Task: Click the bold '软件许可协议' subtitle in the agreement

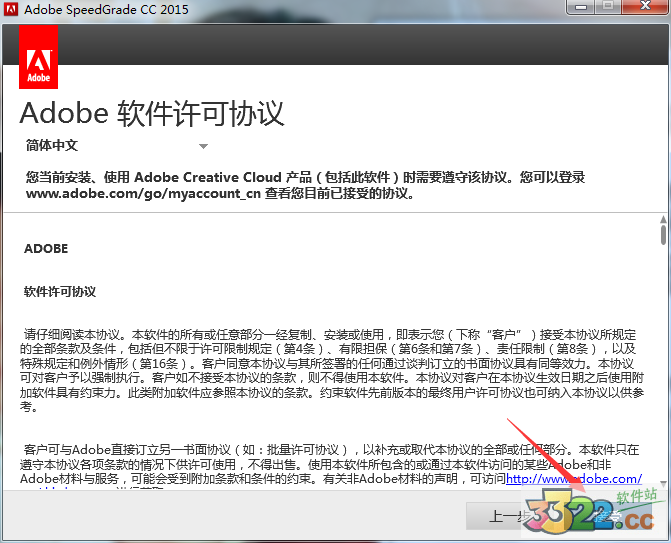Action: [x=60, y=292]
